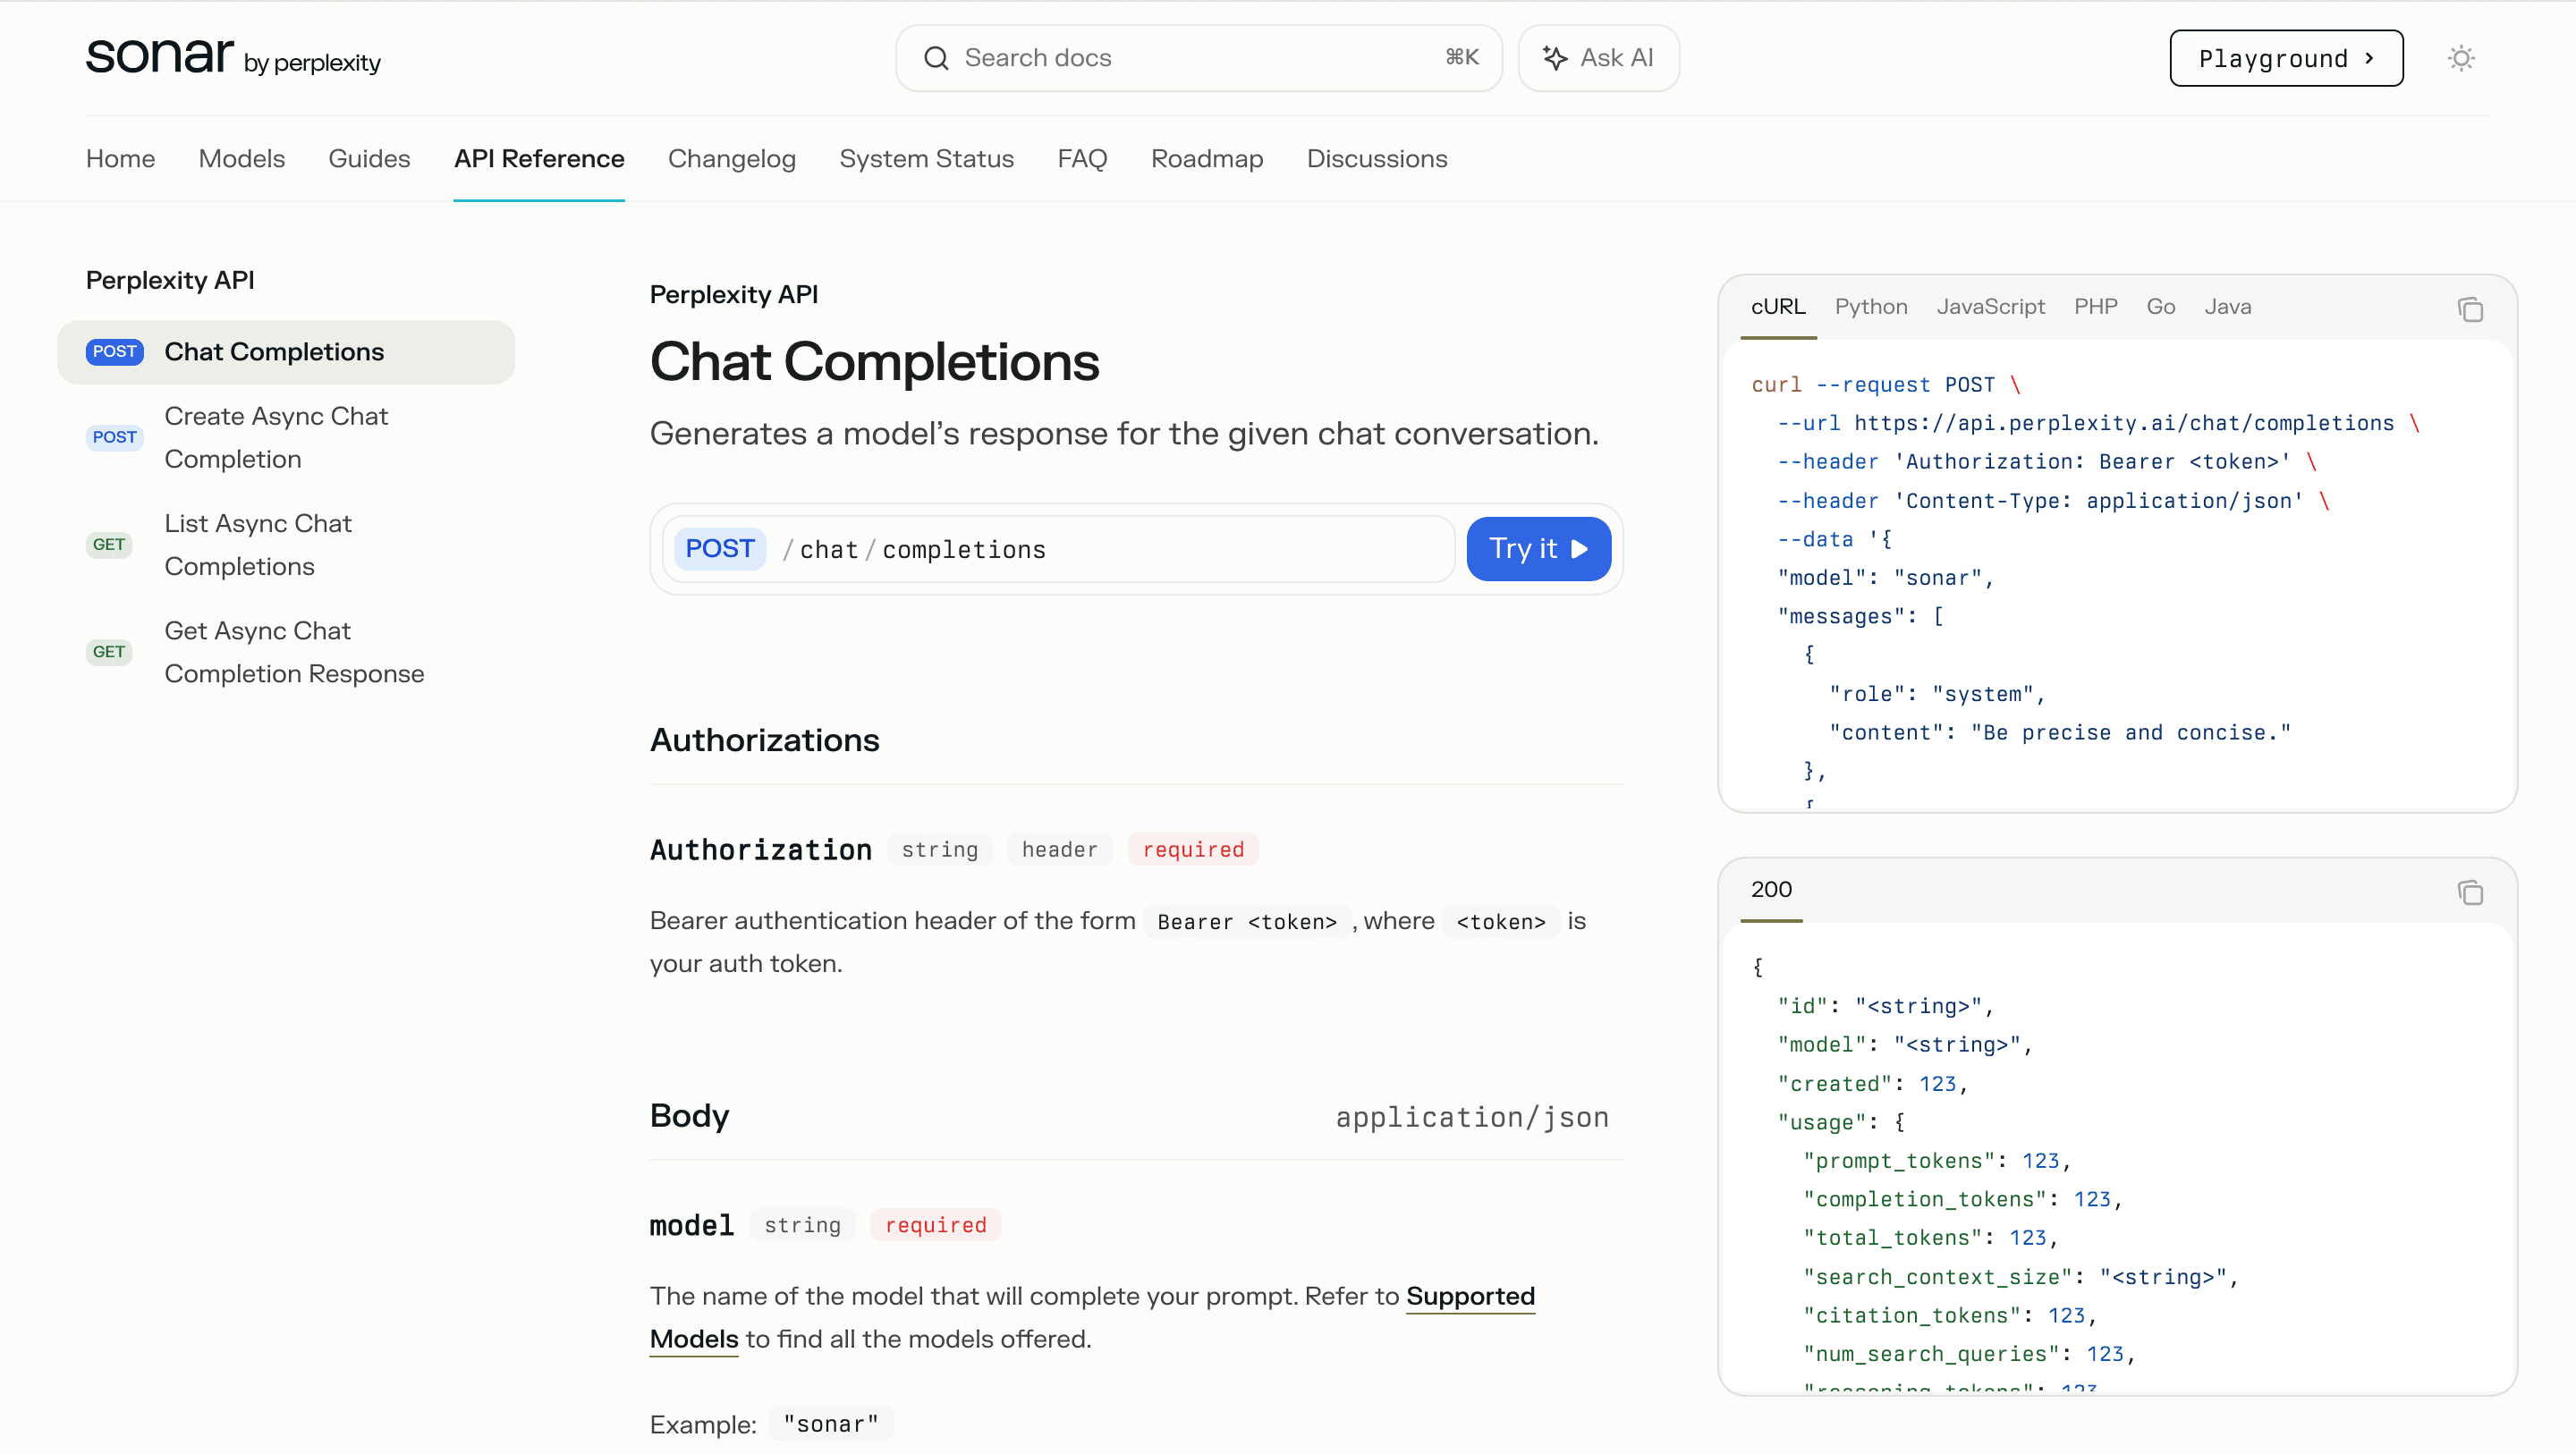Screen dimensions: 2576x1454
Task: Switch to the Python code tab
Action: [1870, 307]
